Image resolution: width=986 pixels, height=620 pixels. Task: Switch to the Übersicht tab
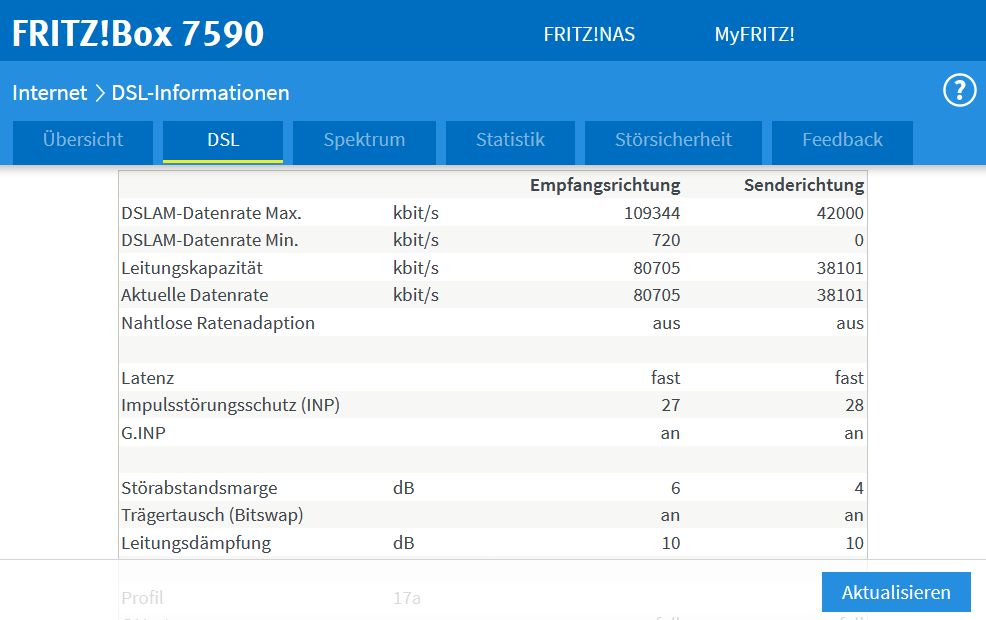click(83, 141)
